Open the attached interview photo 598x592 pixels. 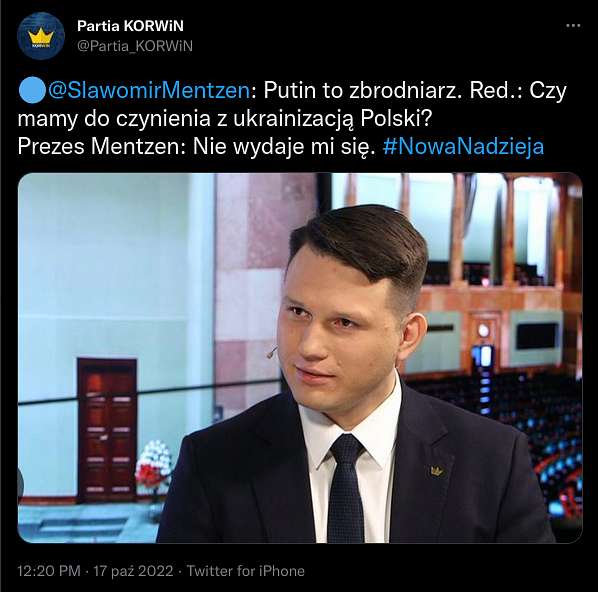pyautogui.click(x=300, y=358)
